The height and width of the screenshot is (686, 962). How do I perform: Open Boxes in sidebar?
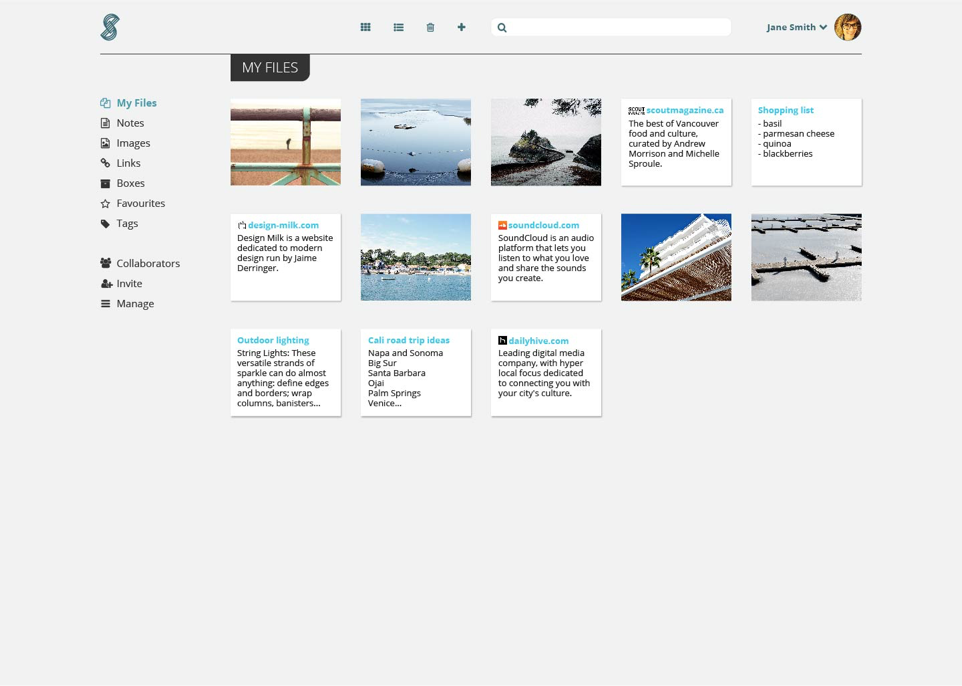(x=123, y=183)
